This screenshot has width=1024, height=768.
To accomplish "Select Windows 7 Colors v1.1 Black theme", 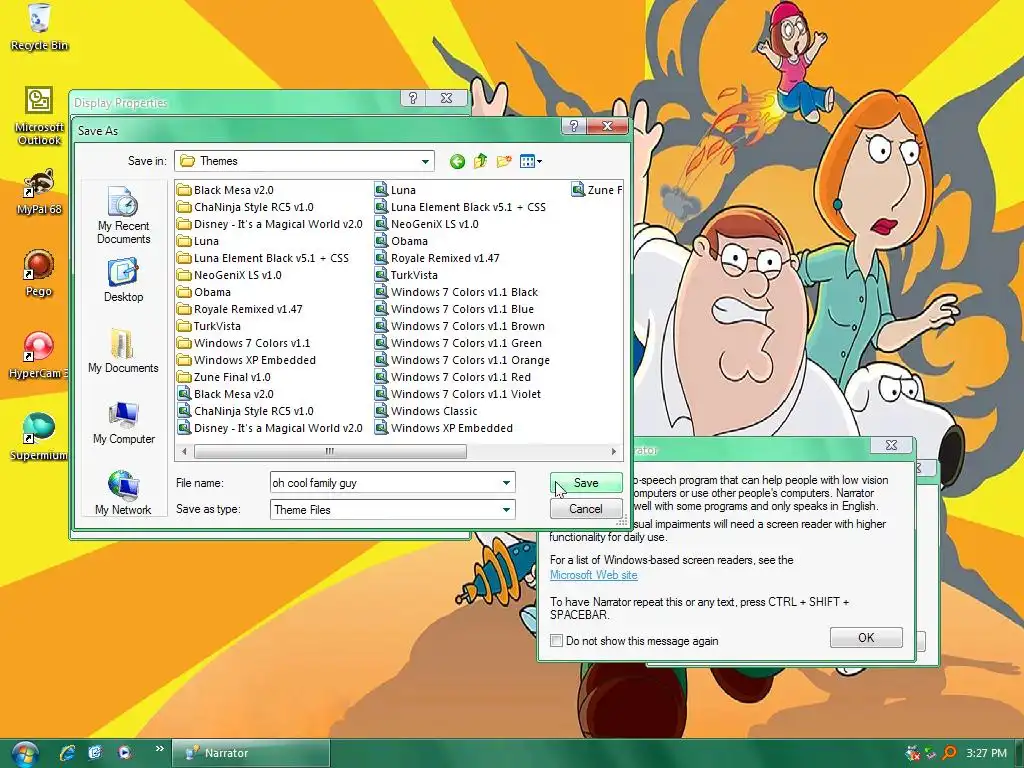I will pyautogui.click(x=456, y=292).
